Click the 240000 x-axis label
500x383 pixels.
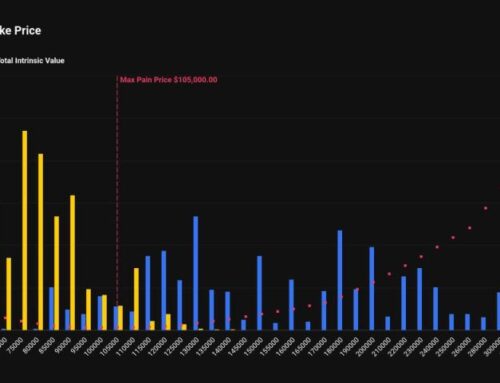430,347
